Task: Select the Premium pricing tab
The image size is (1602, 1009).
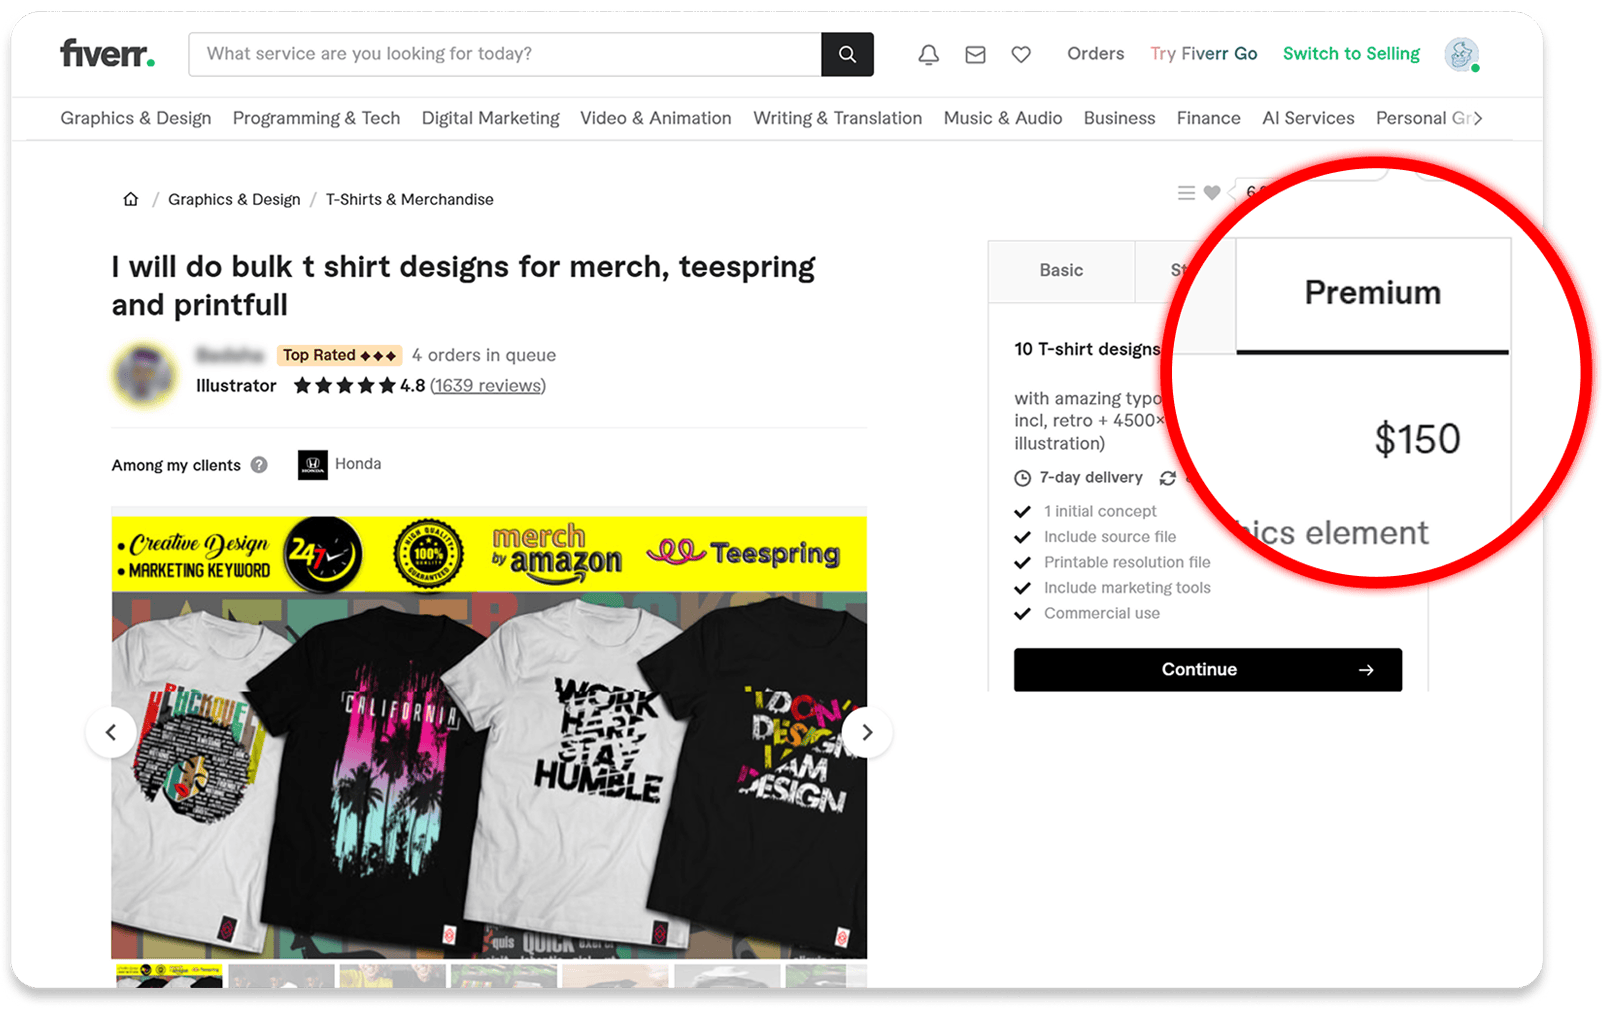Action: click(1372, 292)
